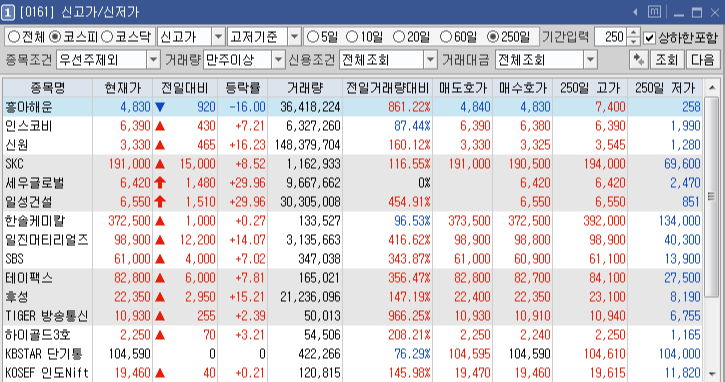Click the window number 1 icon in title bar

[8, 12]
